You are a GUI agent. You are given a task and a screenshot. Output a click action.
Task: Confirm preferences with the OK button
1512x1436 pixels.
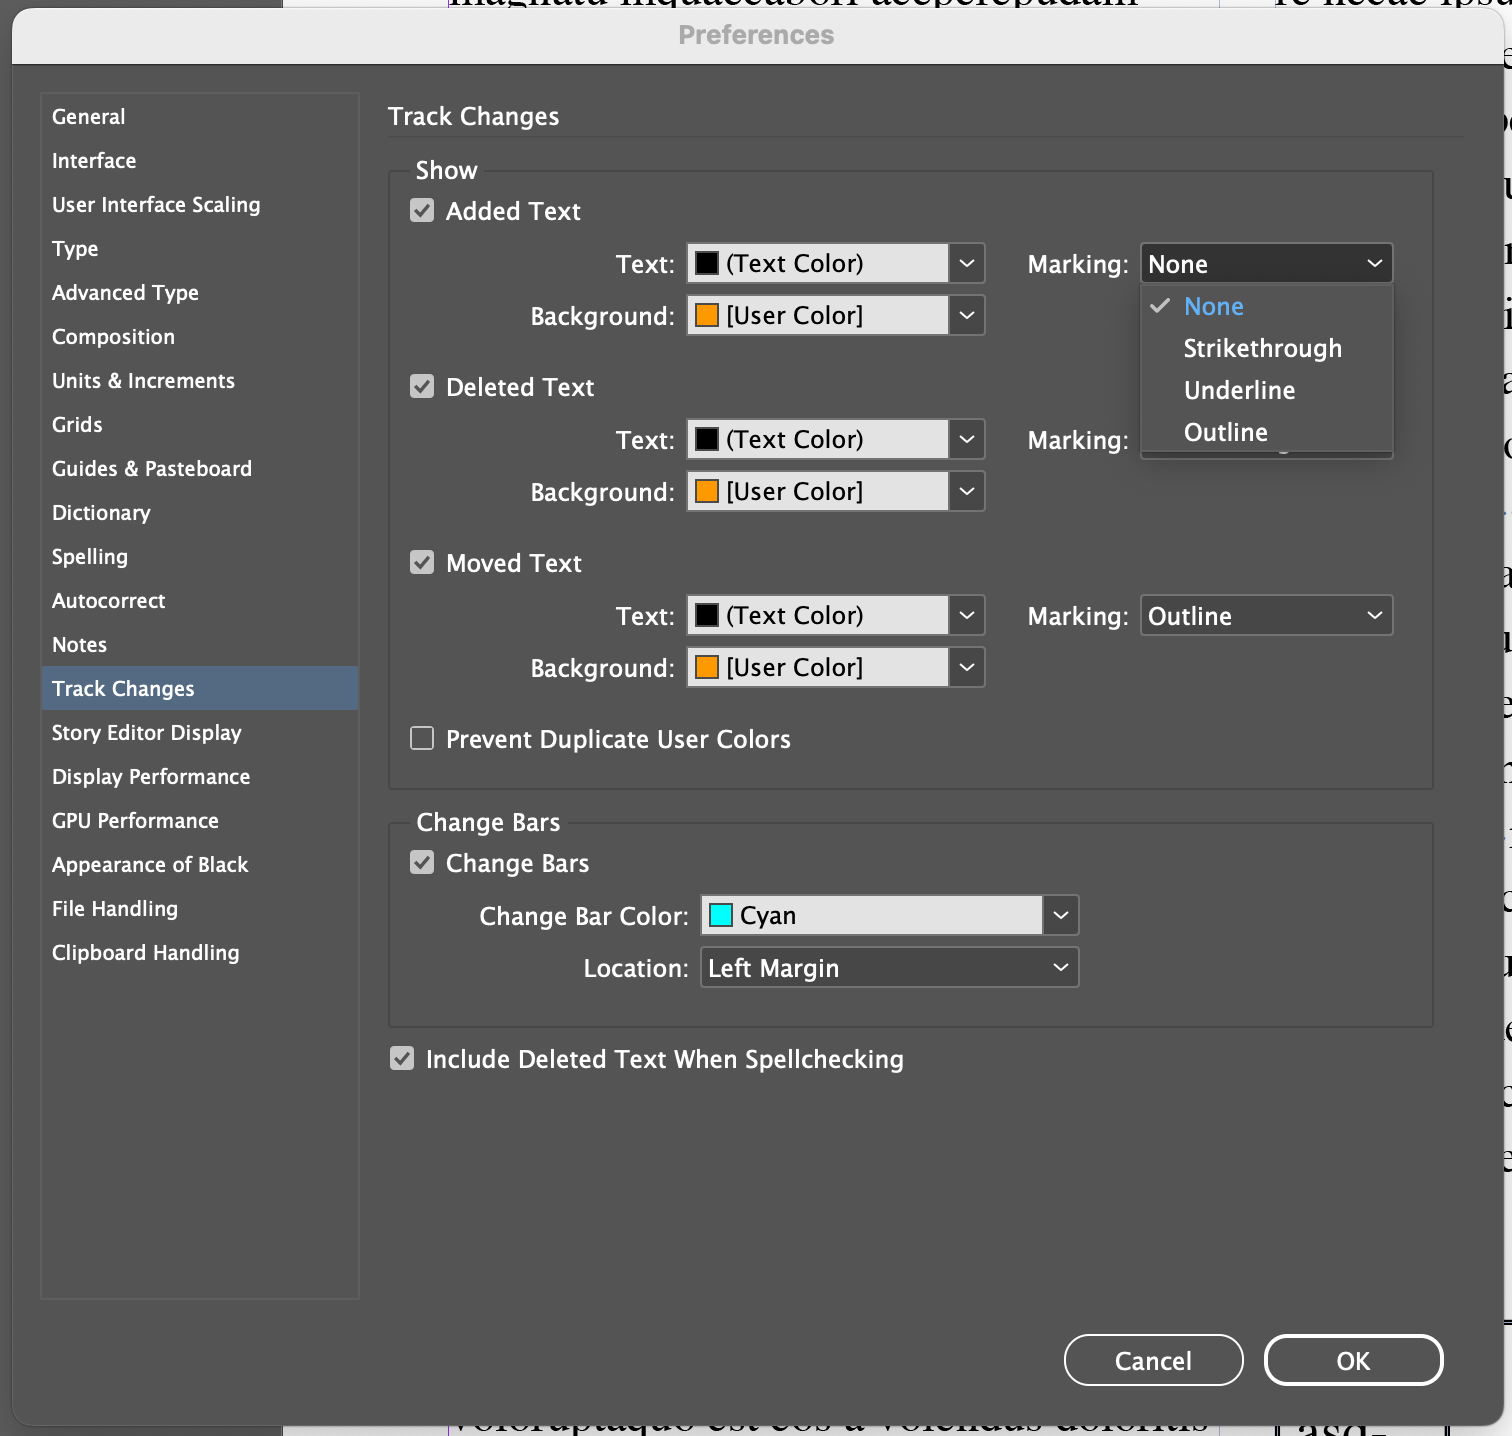click(1353, 1360)
